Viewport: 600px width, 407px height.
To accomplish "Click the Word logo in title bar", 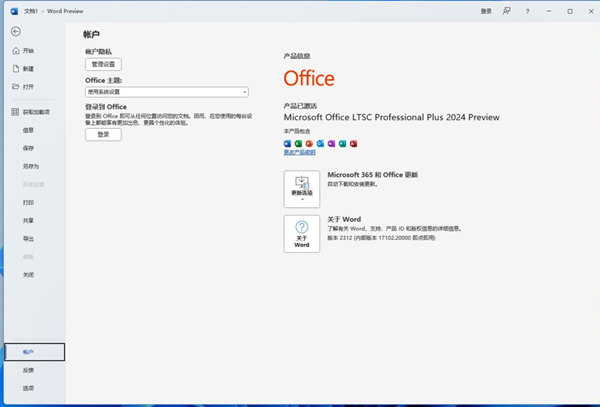I will [x=14, y=11].
